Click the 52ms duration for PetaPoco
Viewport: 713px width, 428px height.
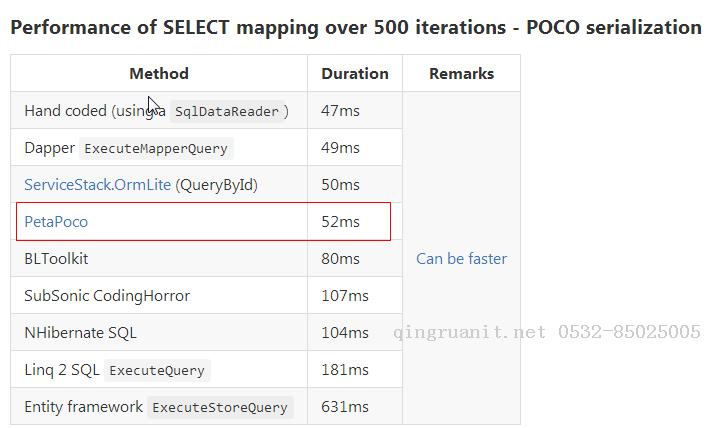tap(340, 222)
